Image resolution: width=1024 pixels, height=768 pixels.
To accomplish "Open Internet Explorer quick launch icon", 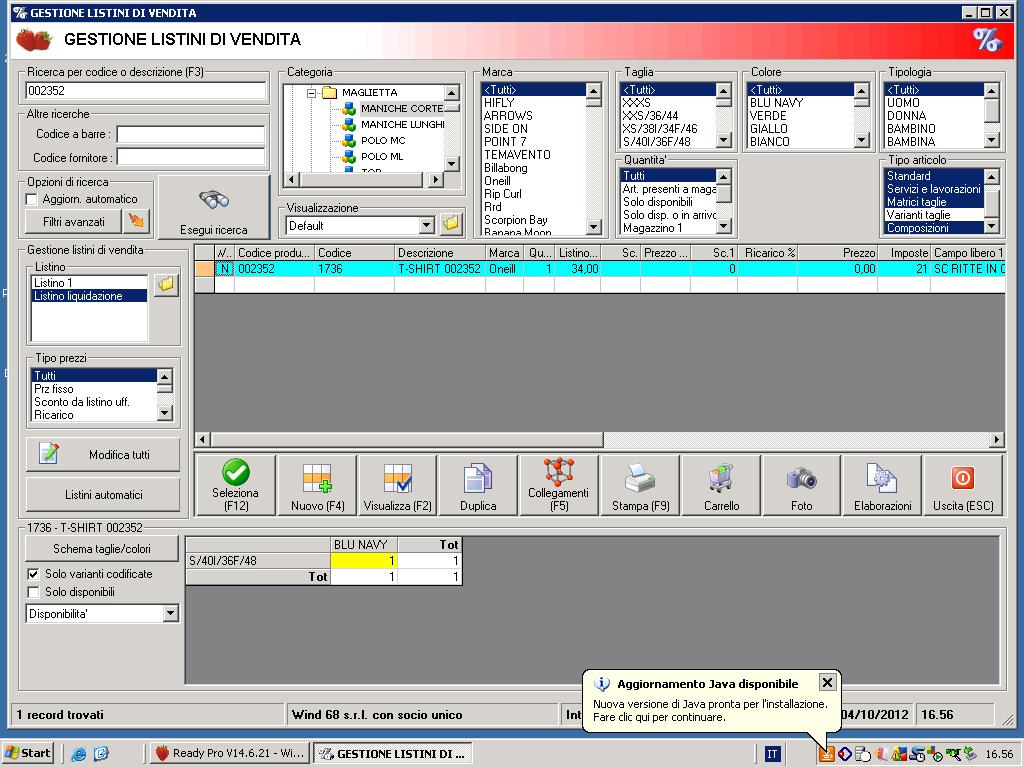I will pyautogui.click(x=78, y=754).
